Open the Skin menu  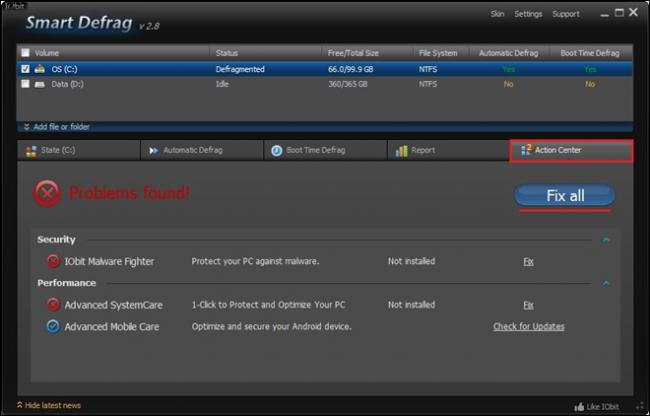pos(497,14)
